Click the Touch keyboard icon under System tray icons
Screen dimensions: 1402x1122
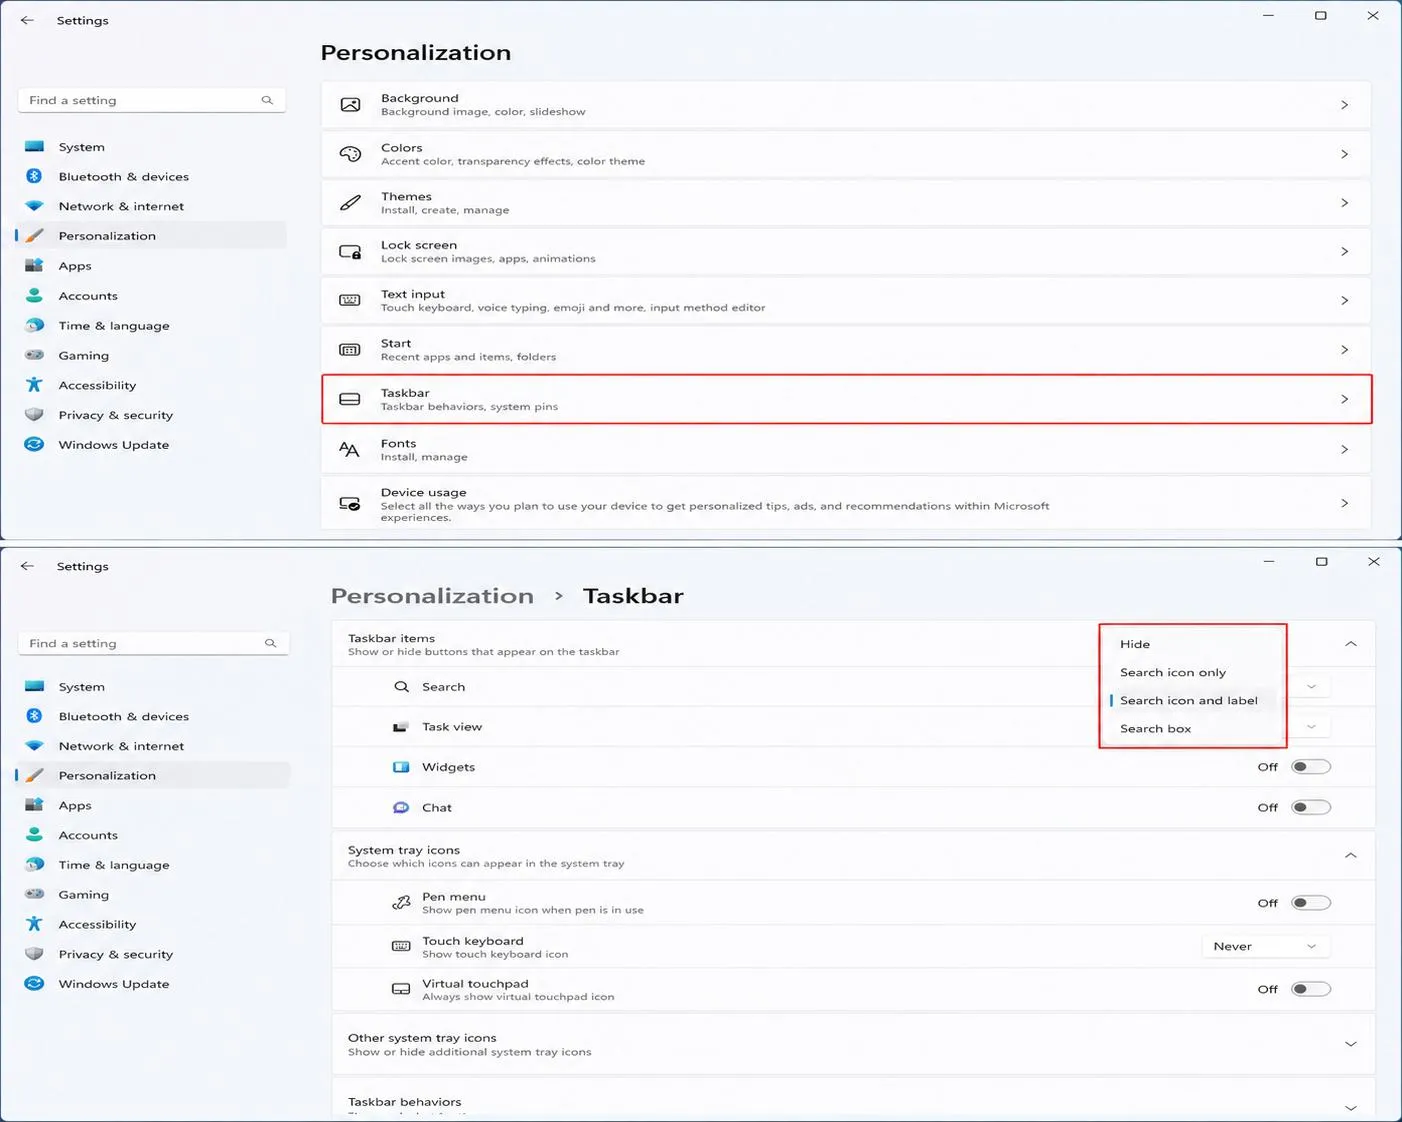pos(401,946)
